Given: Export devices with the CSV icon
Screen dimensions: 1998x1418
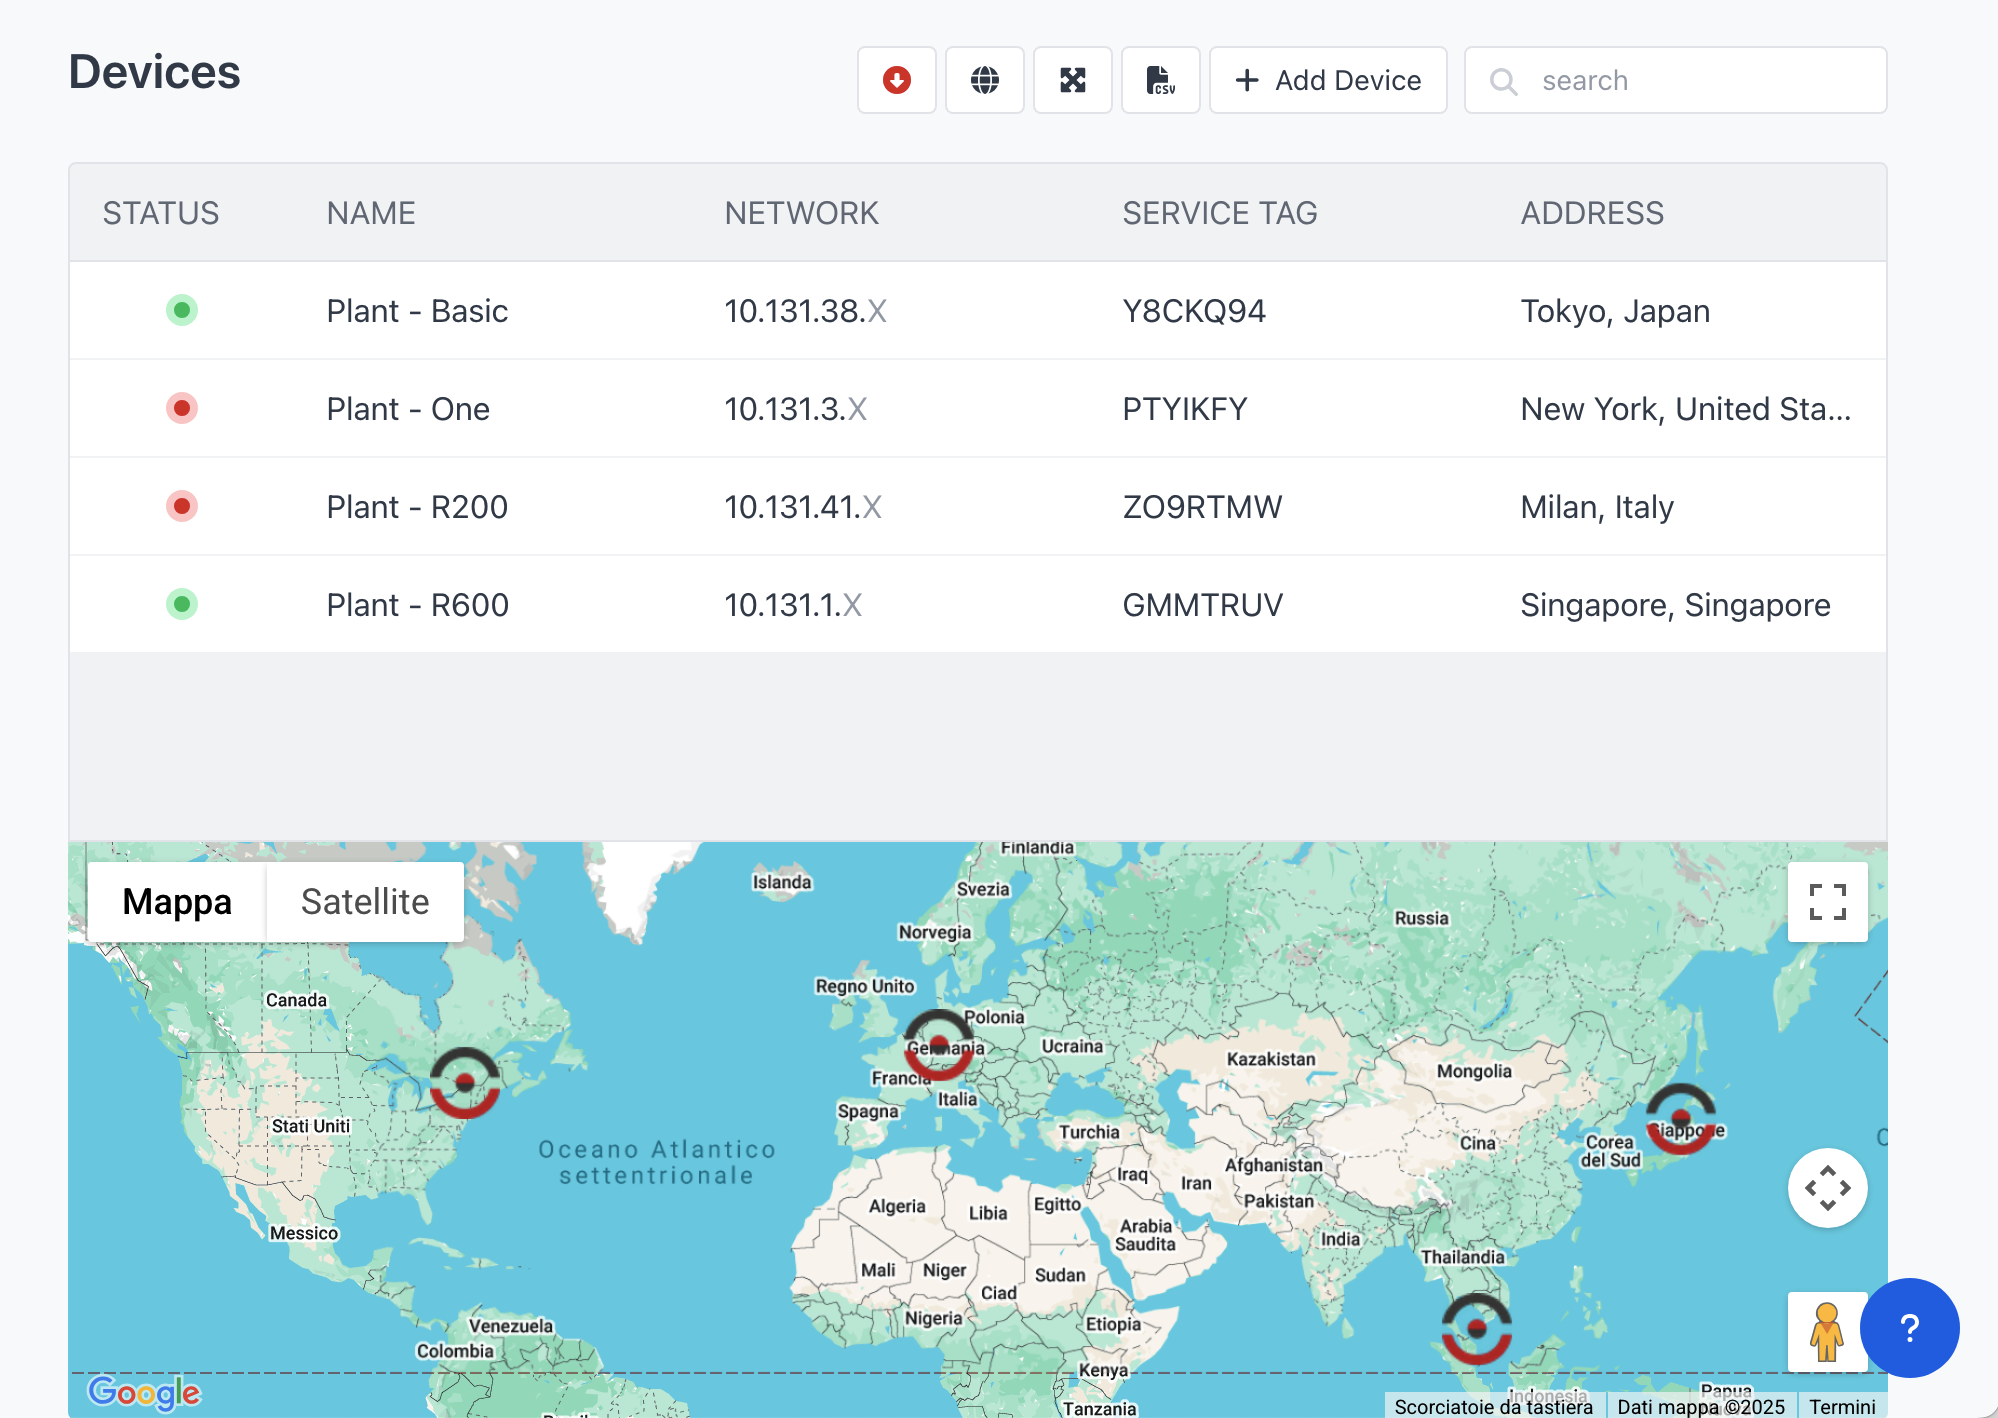Looking at the screenshot, I should (1160, 80).
